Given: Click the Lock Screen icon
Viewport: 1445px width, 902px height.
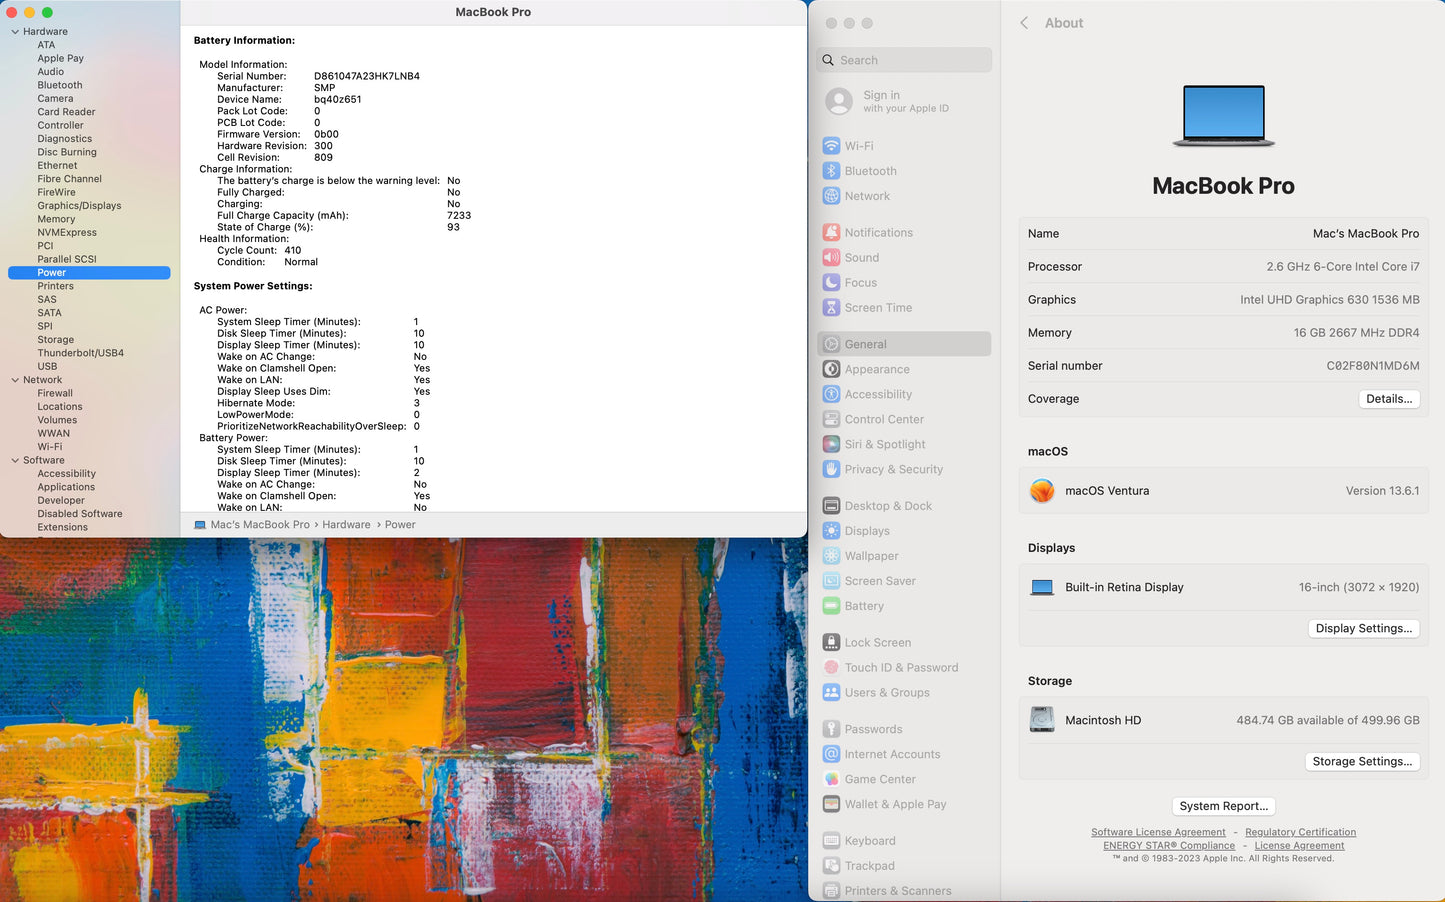Looking at the screenshot, I should point(831,642).
